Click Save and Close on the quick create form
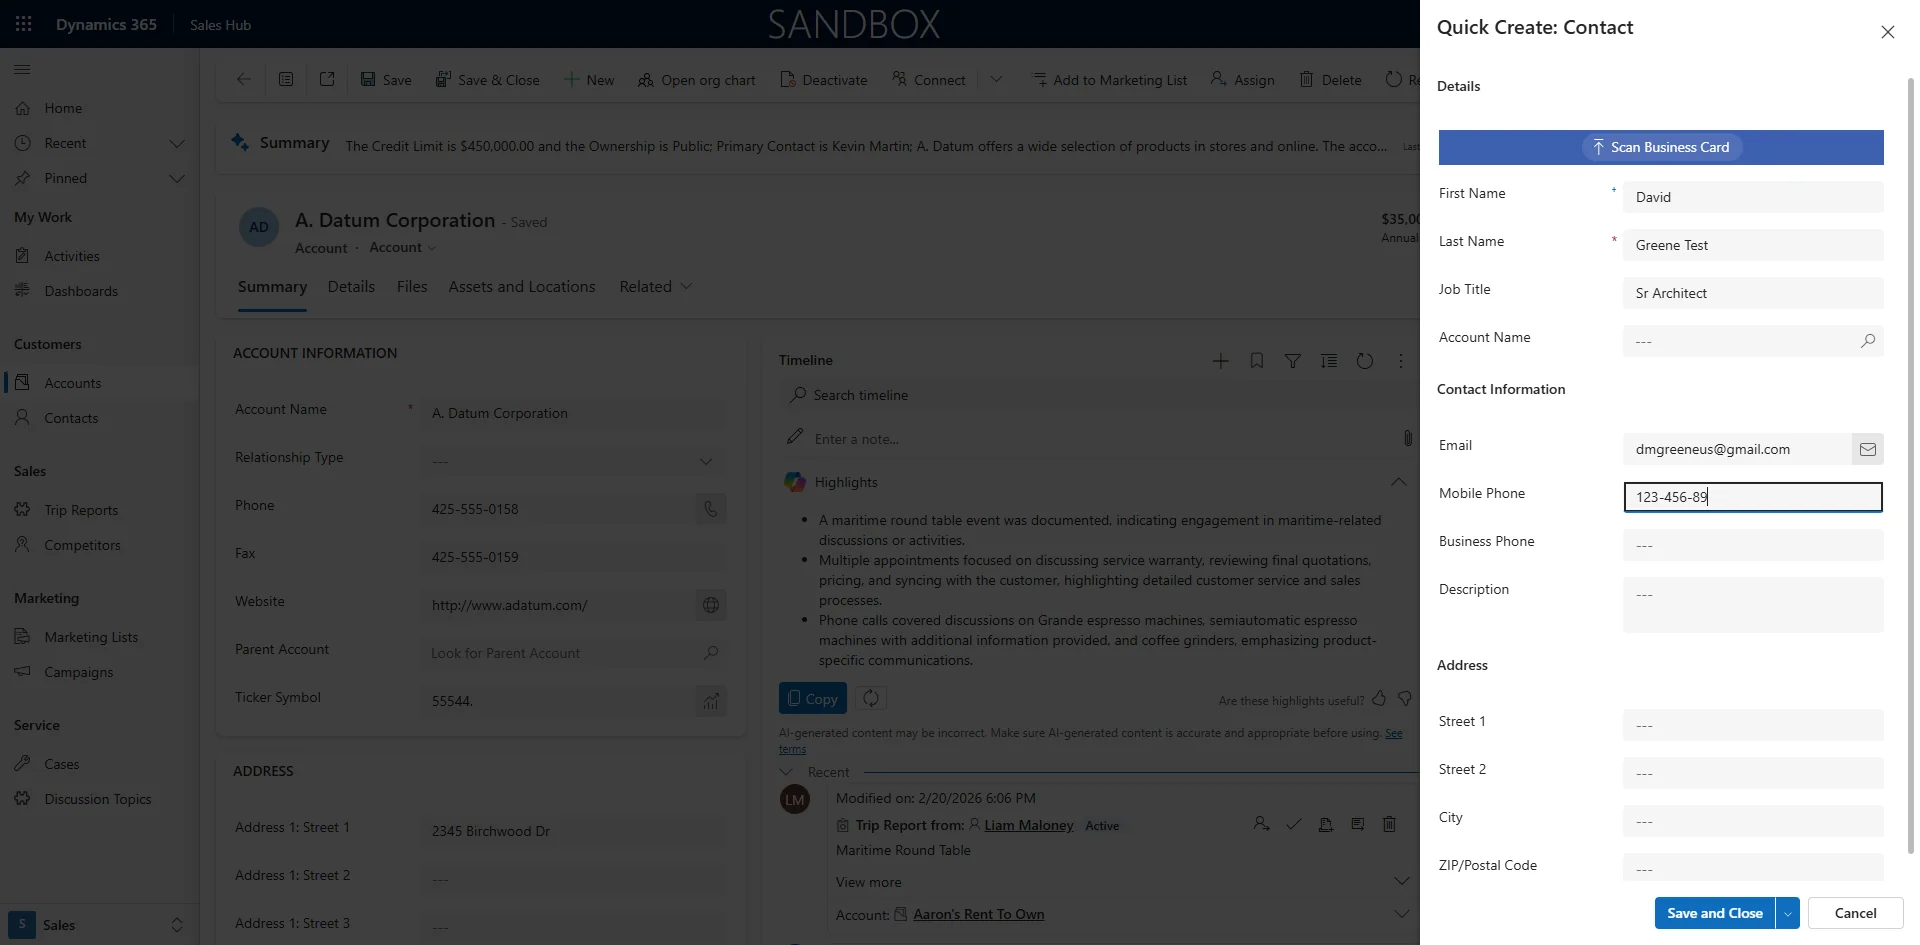1920x945 pixels. pyautogui.click(x=1715, y=913)
